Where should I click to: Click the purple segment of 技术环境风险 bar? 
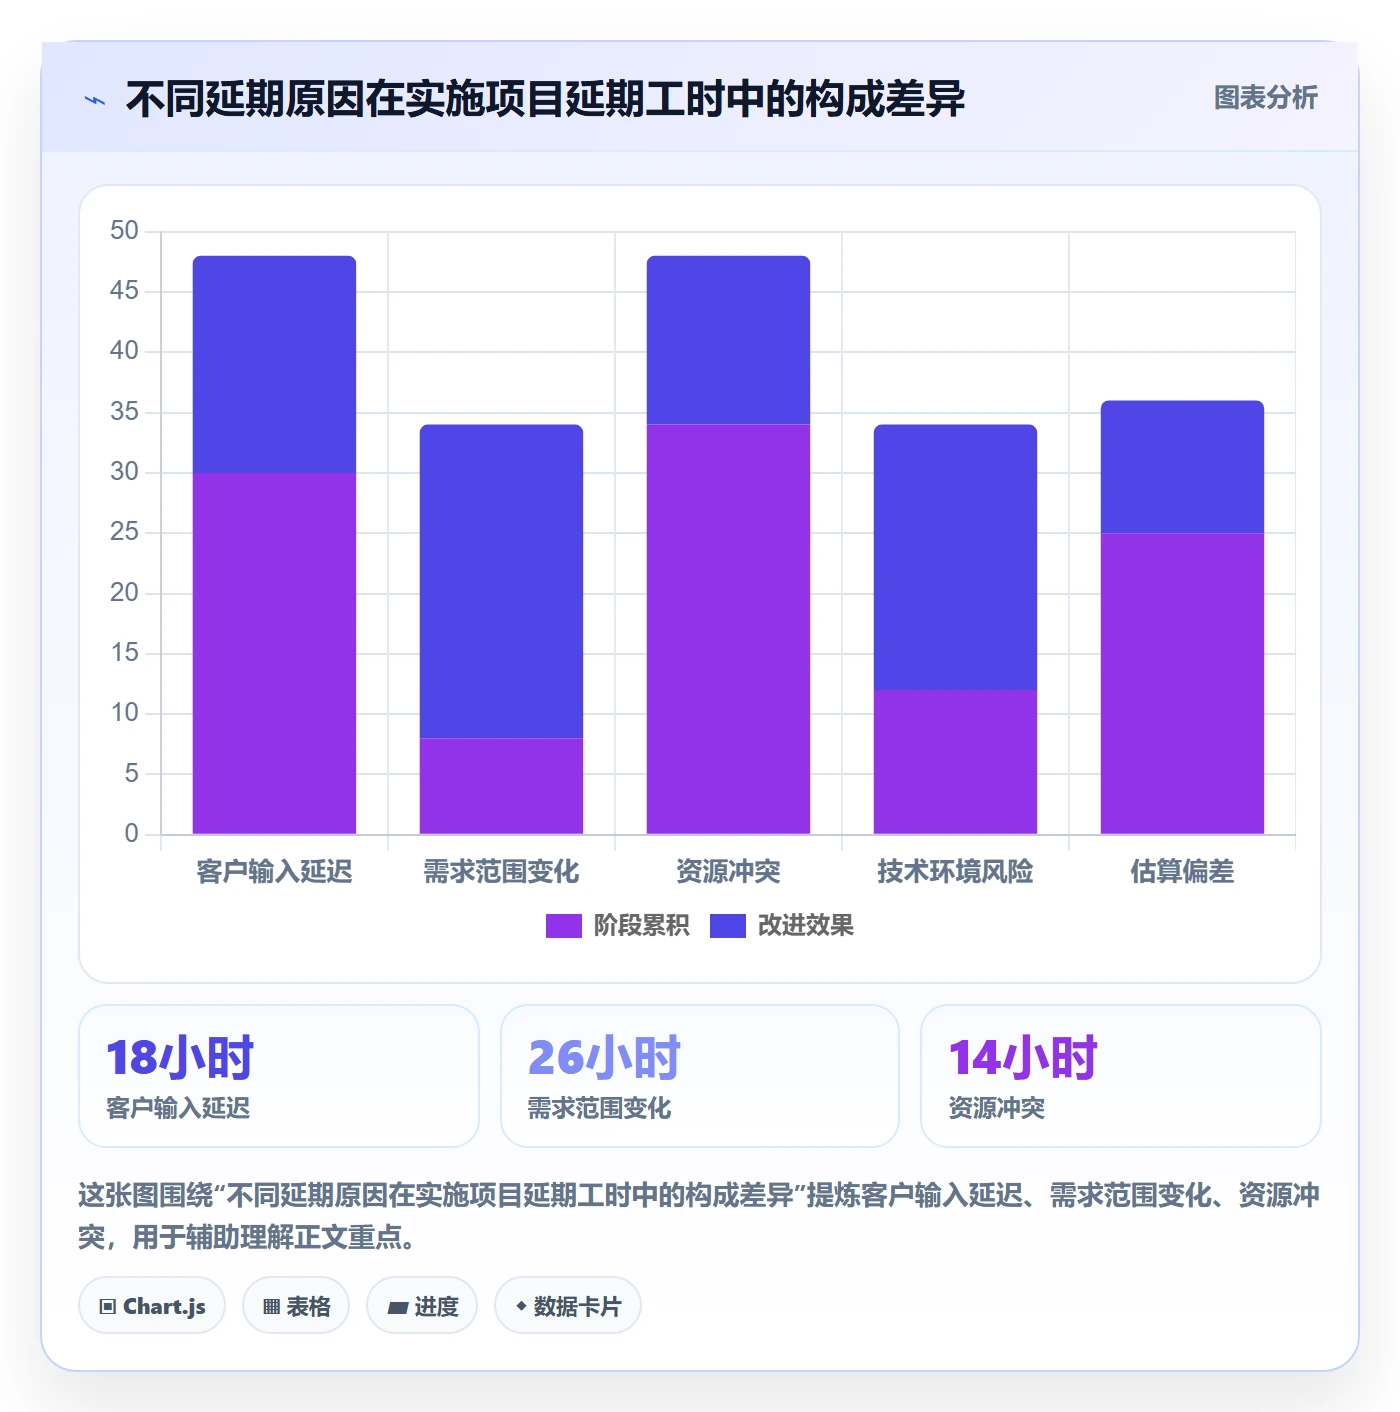[x=955, y=762]
